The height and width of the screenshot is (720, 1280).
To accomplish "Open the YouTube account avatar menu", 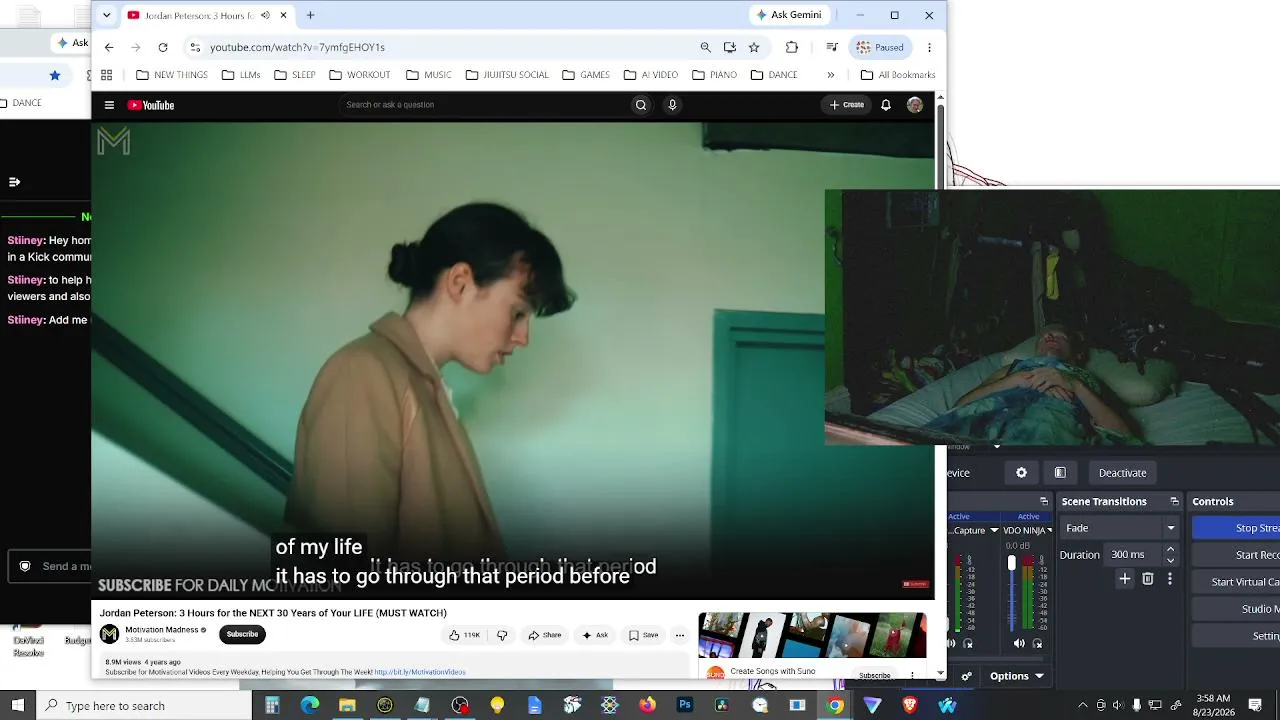I will click(x=915, y=105).
